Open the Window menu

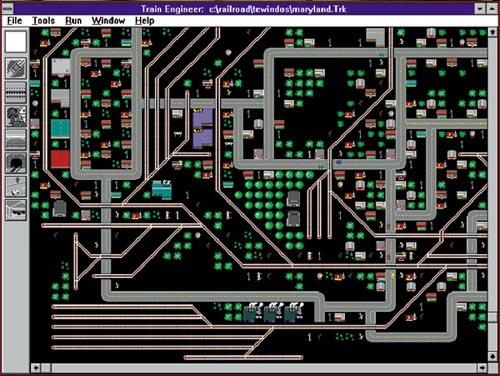pos(108,21)
